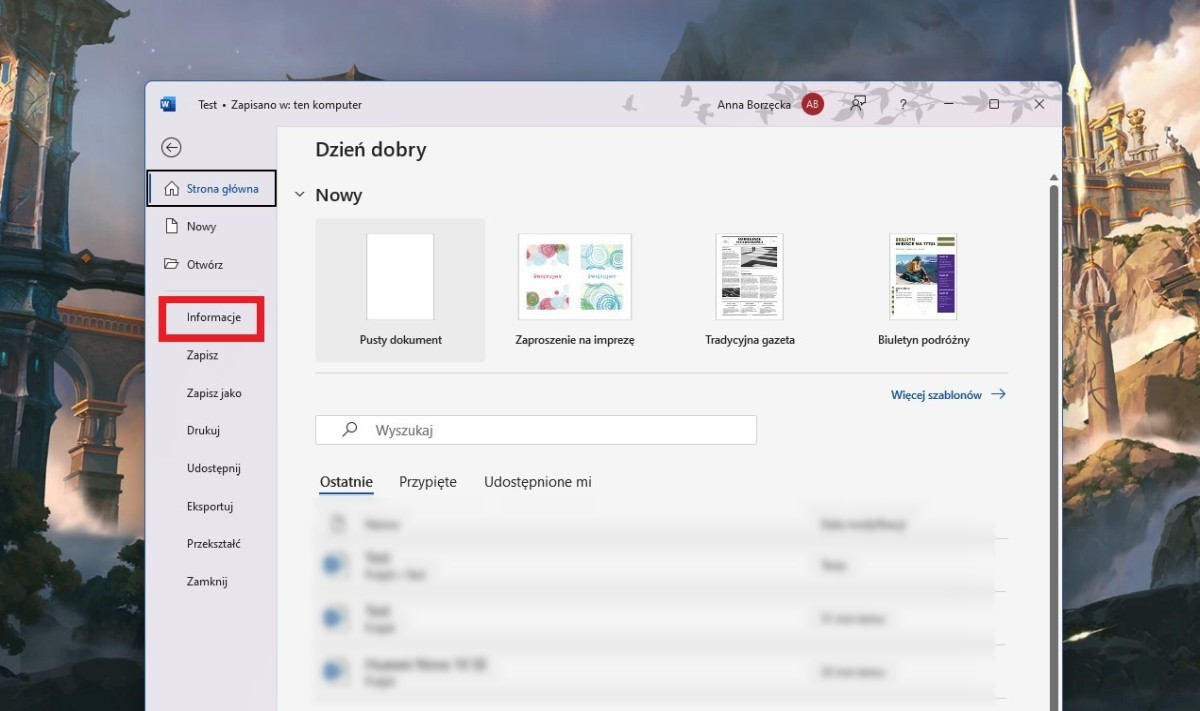Click the Strona główna home icon
Screen dimensions: 1200x711
pos(171,189)
